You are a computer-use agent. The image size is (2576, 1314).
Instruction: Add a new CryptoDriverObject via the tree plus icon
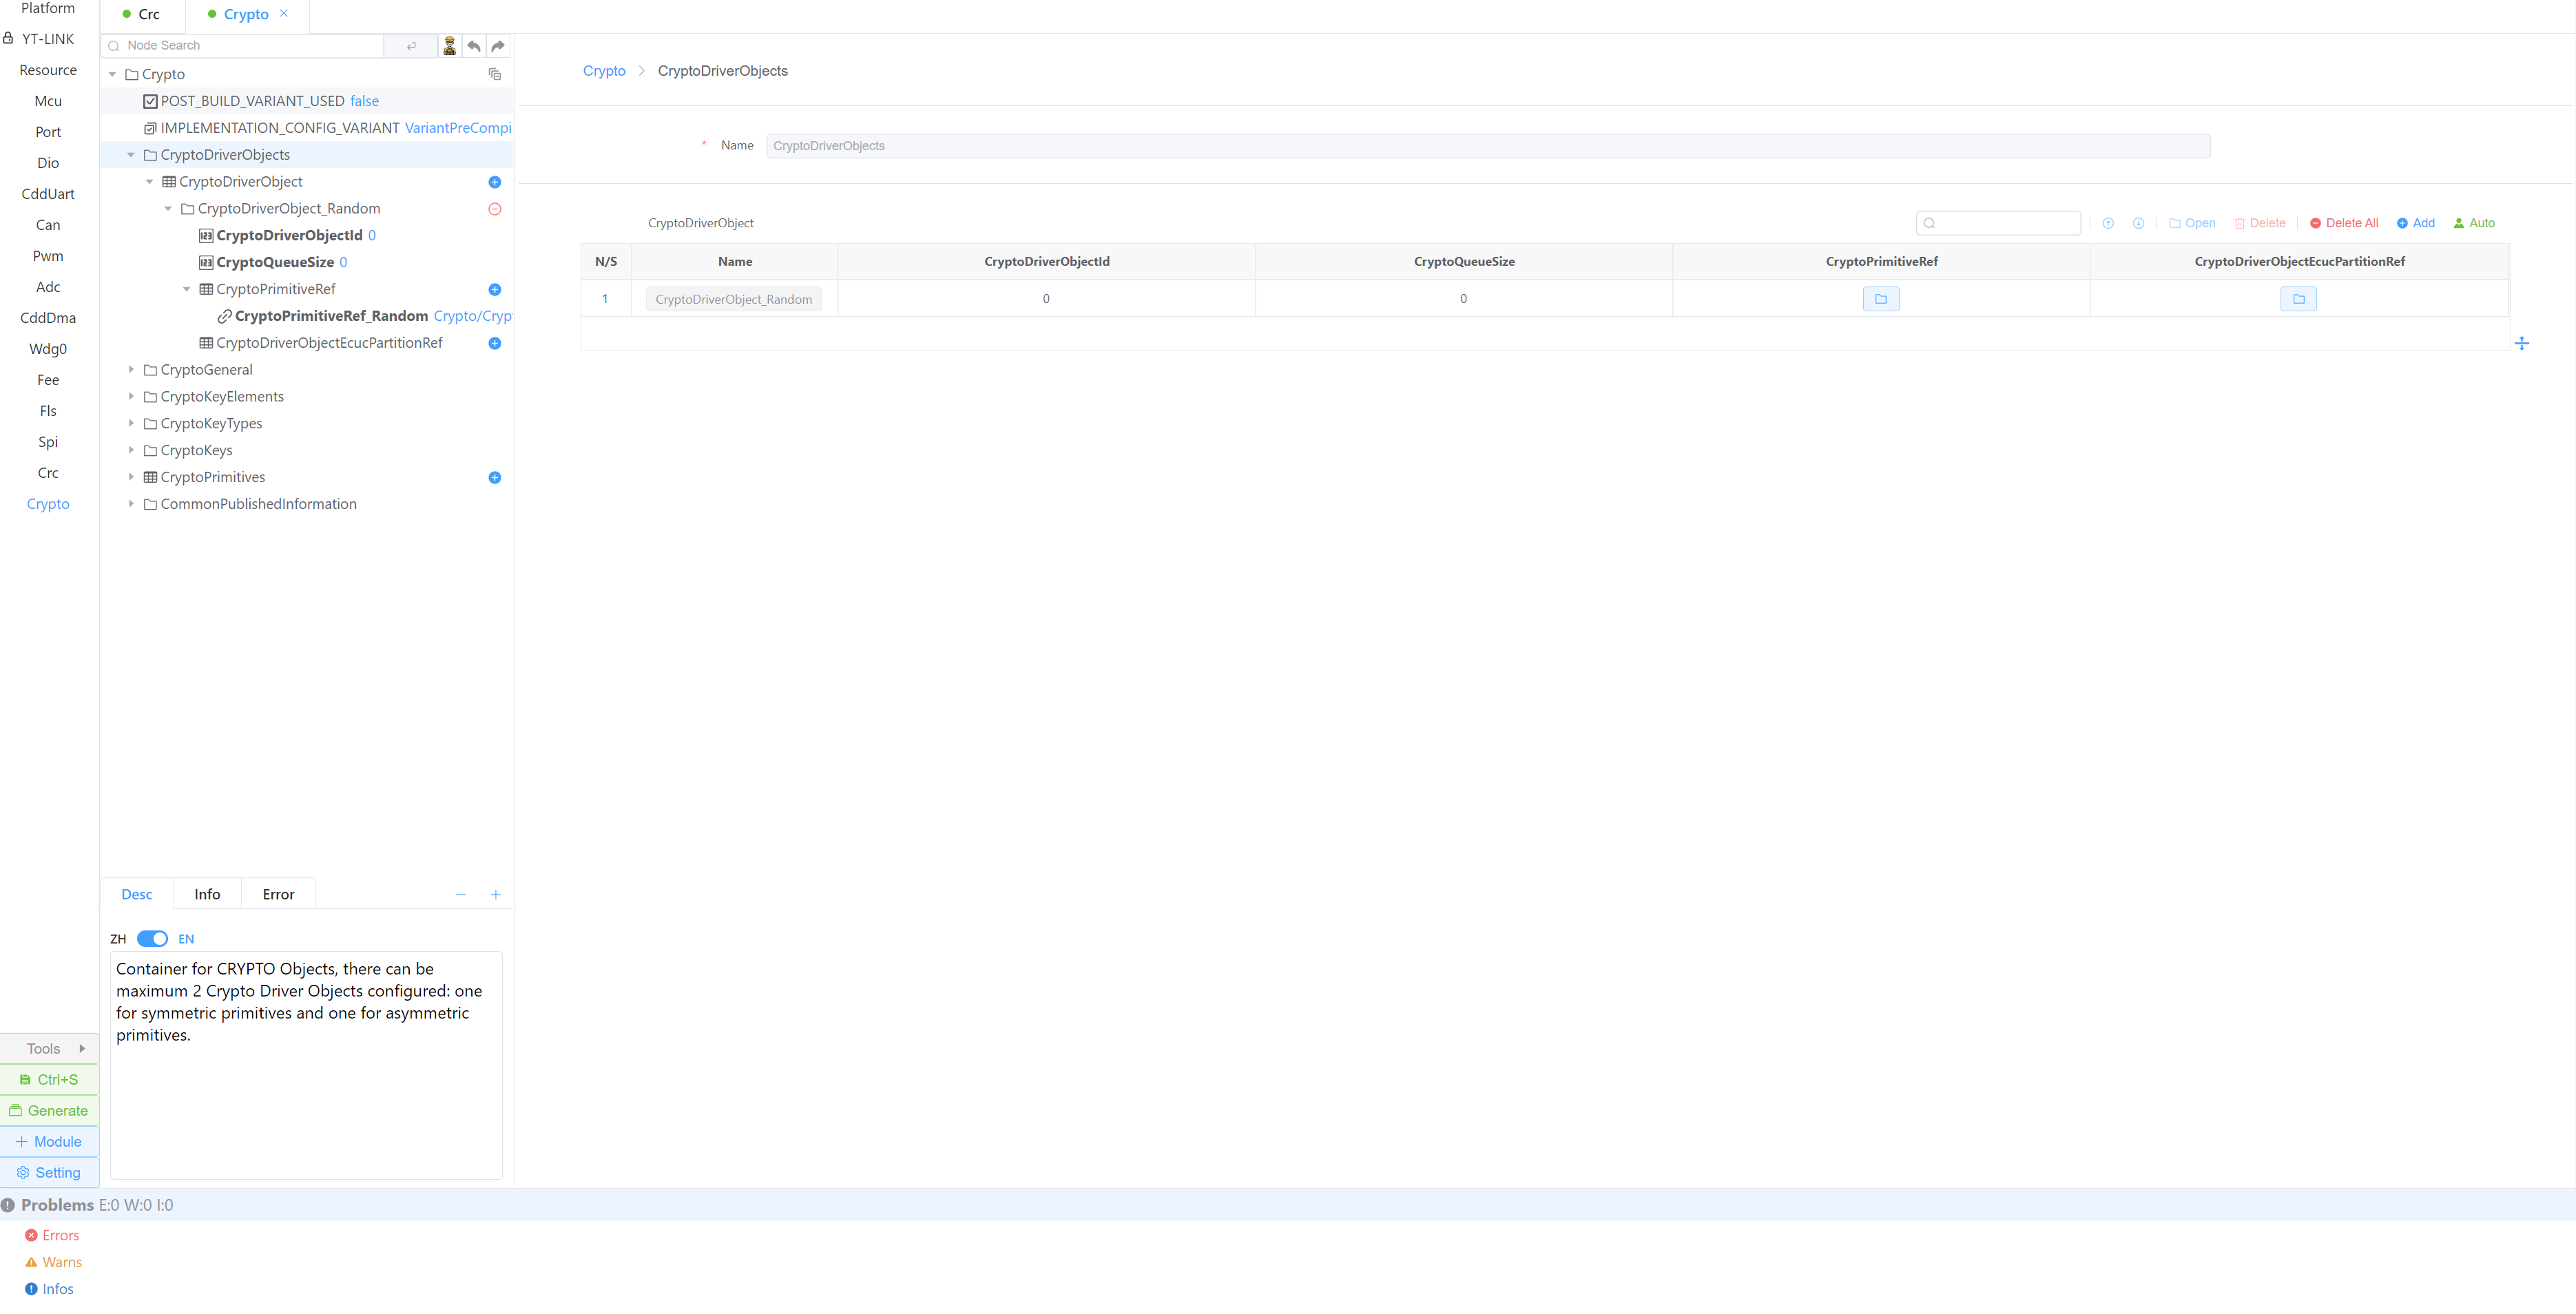[x=494, y=182]
